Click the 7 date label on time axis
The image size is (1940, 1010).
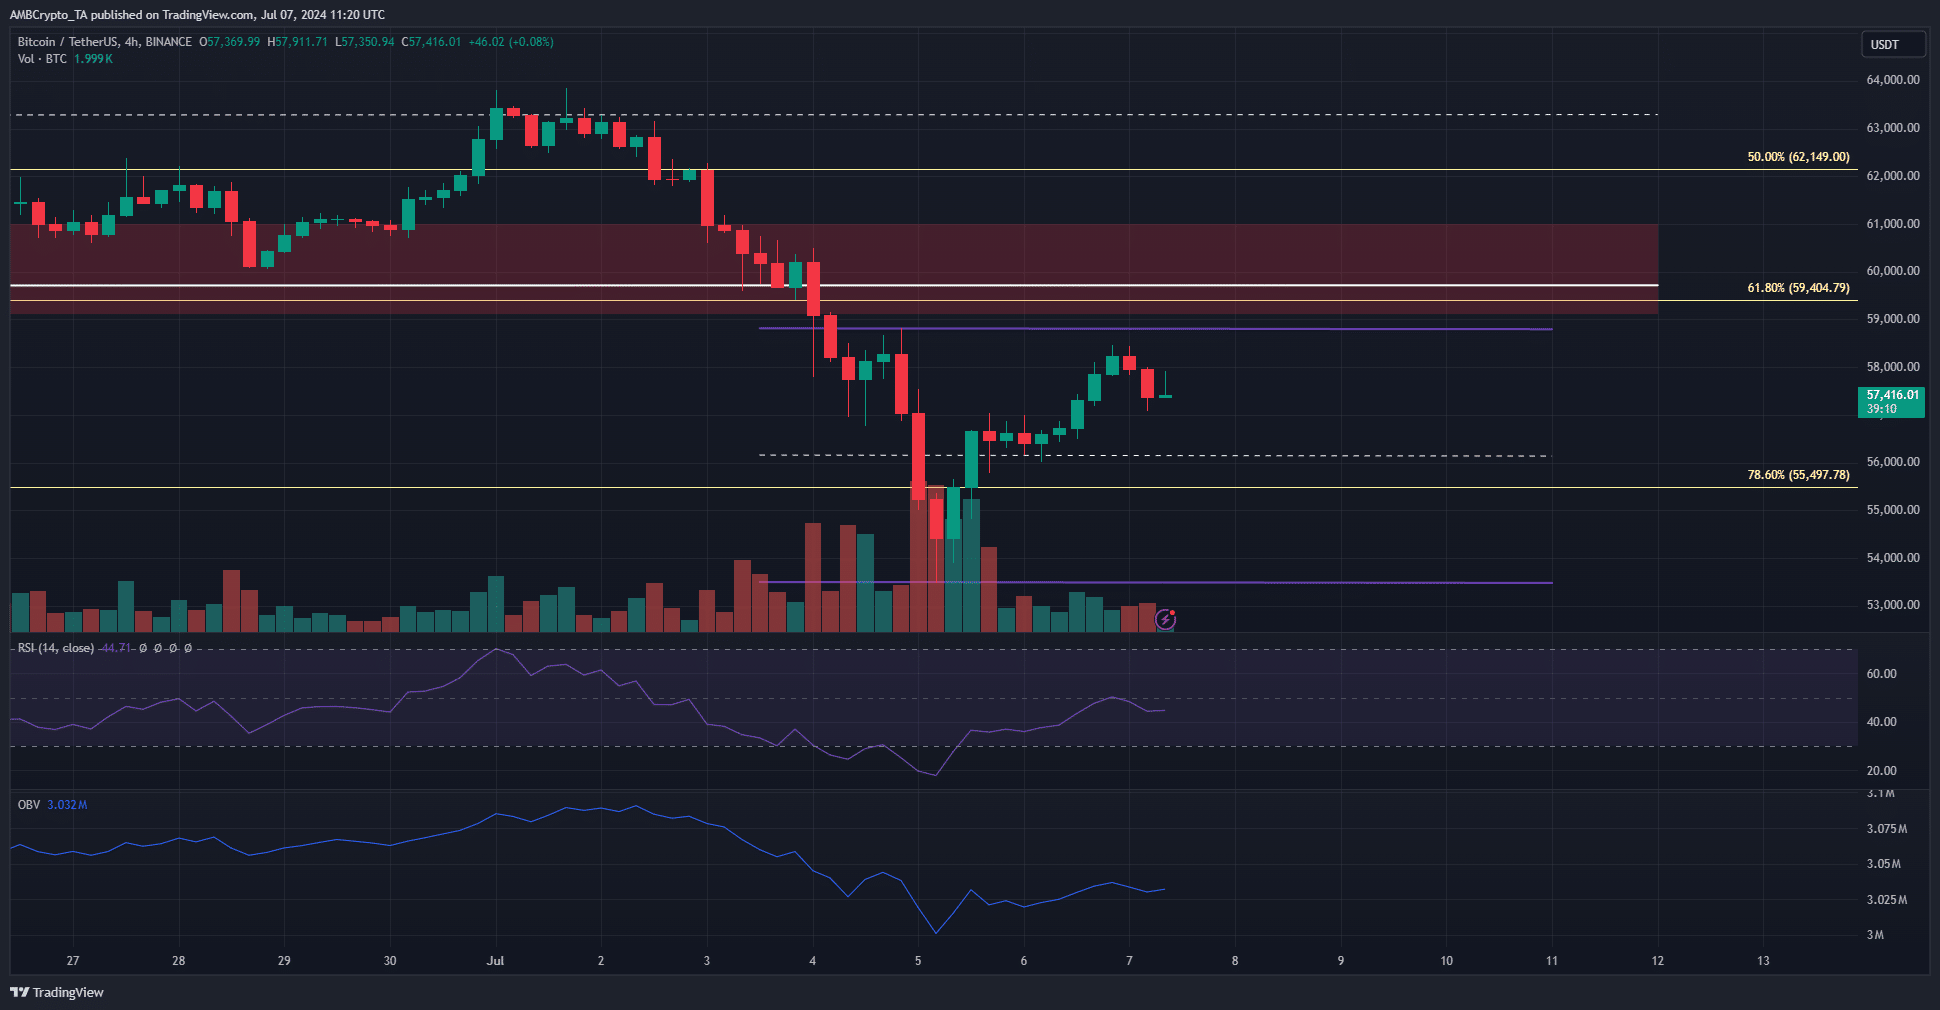pos(1129,961)
